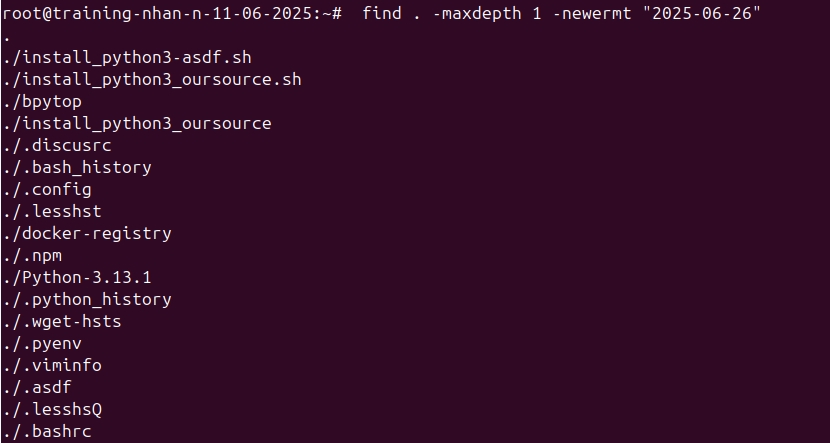
Task: Click the ./.viminfo line
Action: pyautogui.click(x=52, y=365)
